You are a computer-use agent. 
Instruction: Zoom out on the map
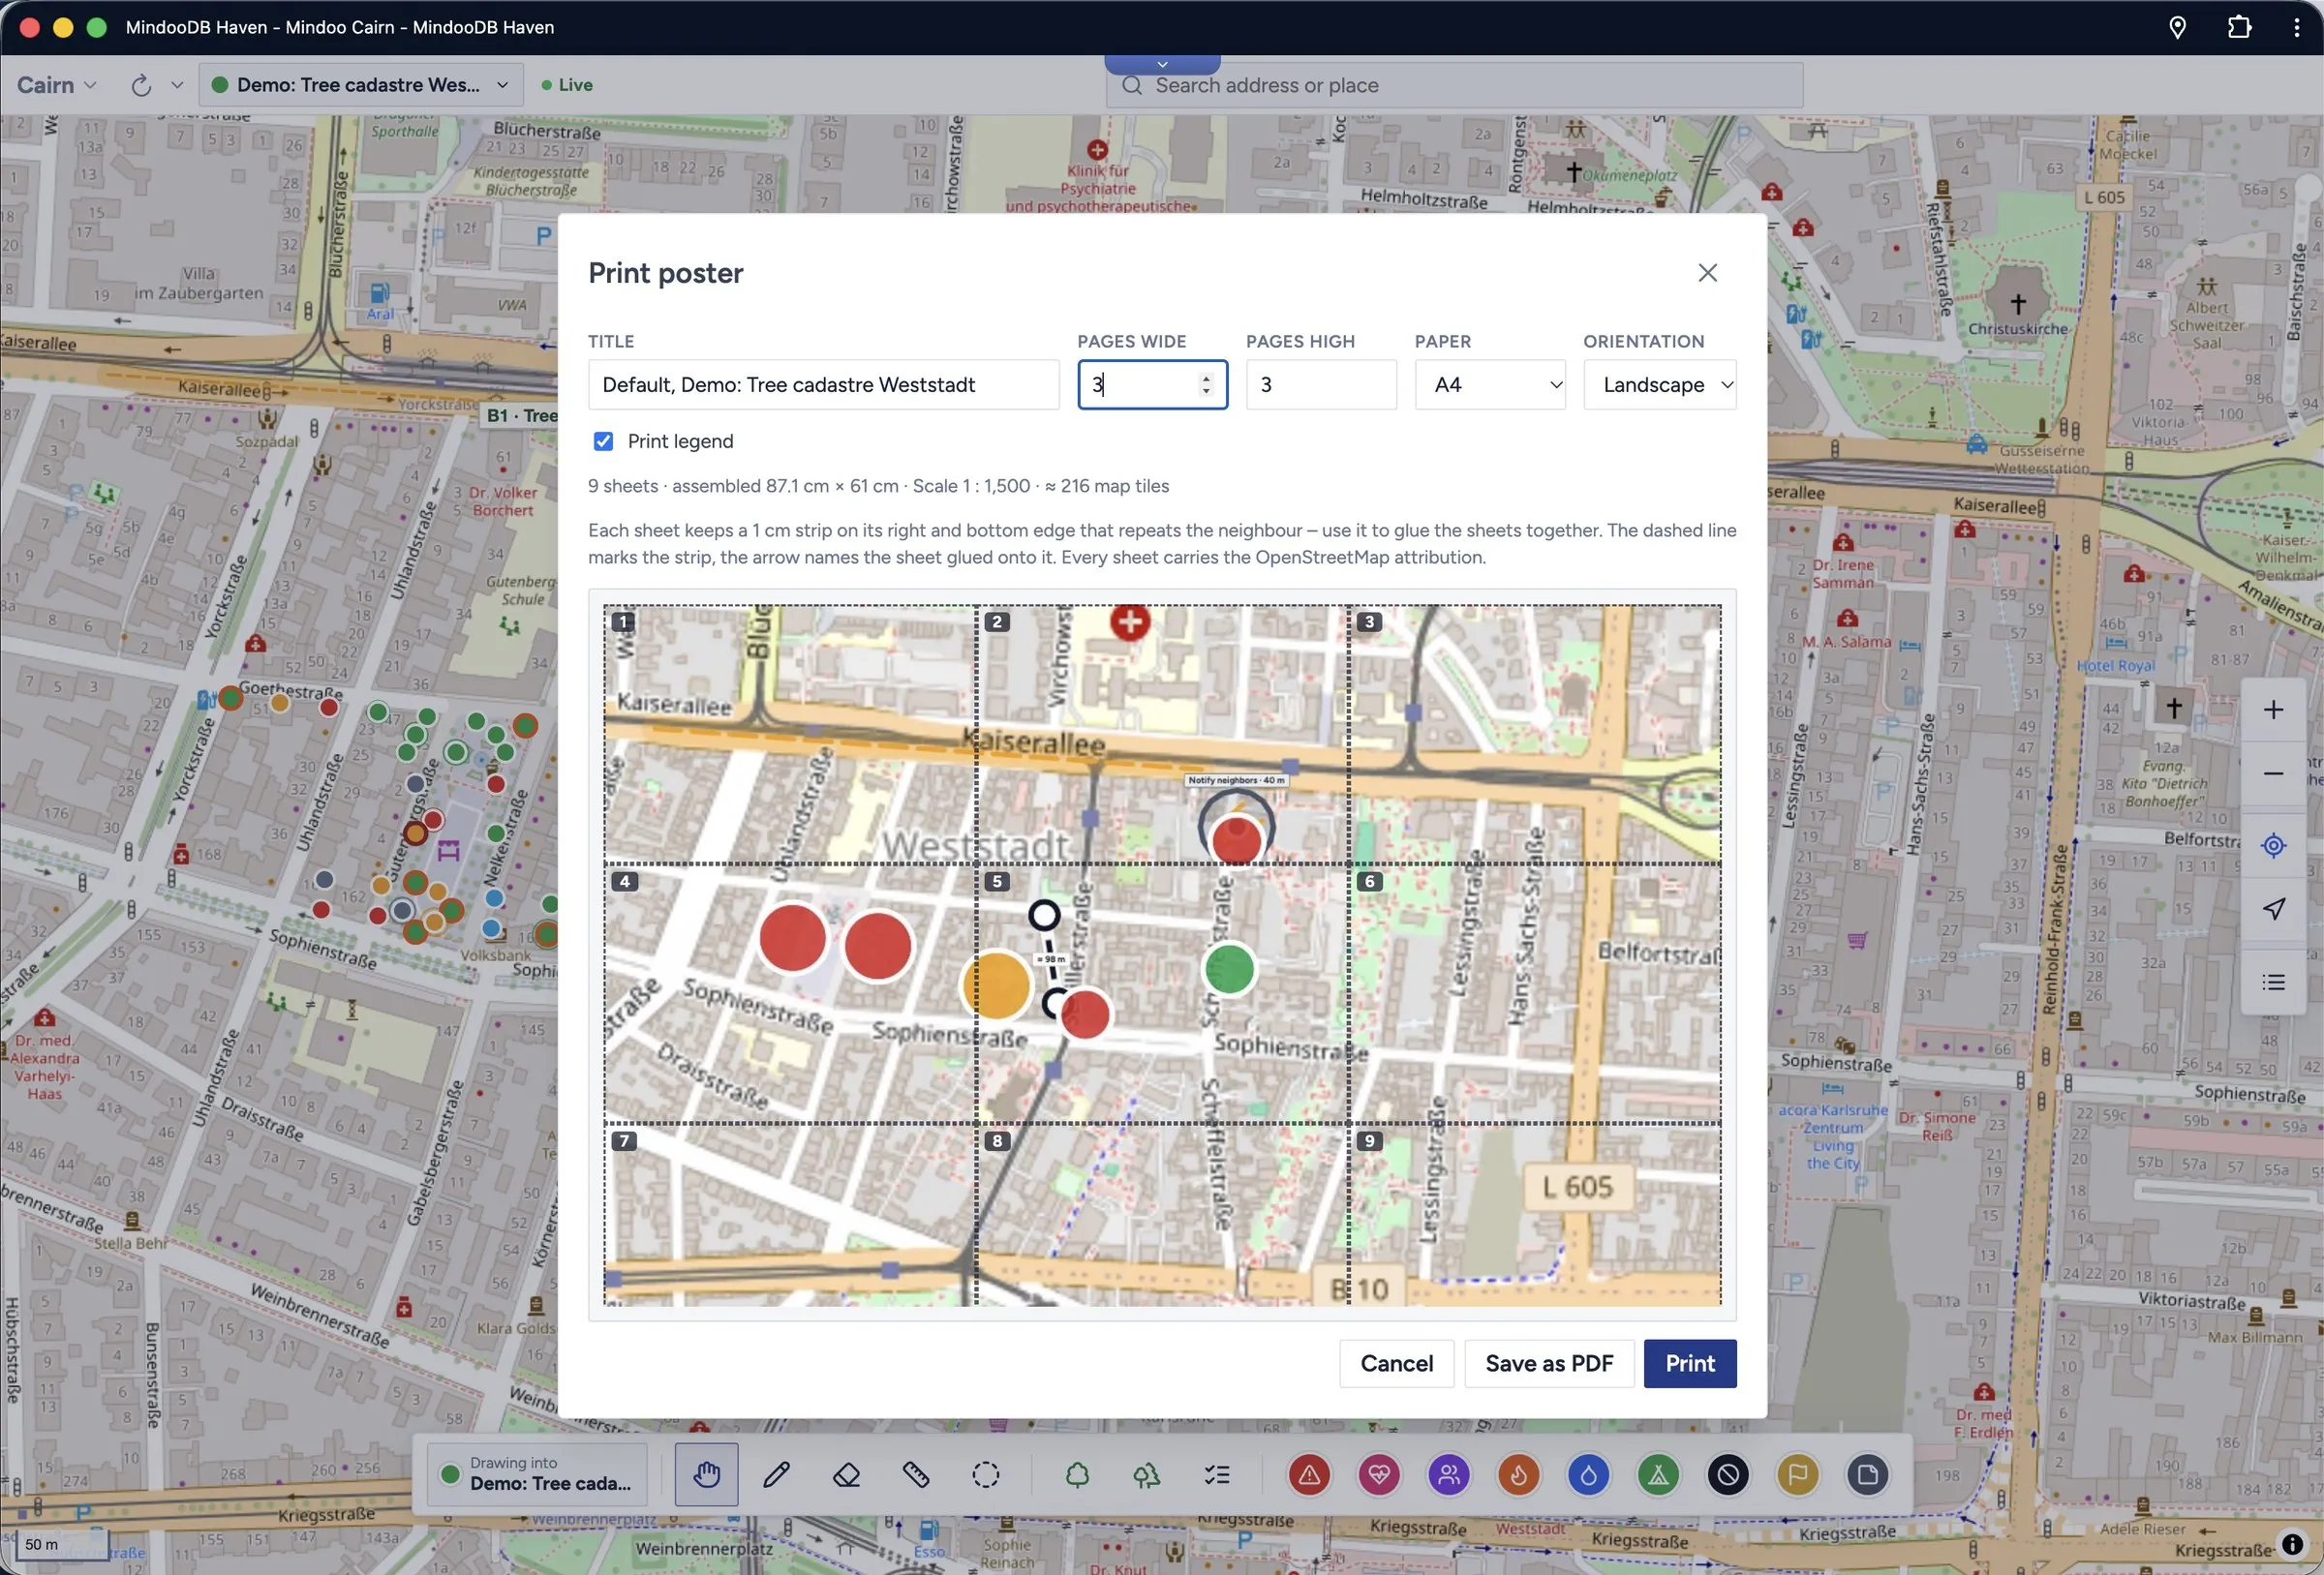click(x=2273, y=774)
